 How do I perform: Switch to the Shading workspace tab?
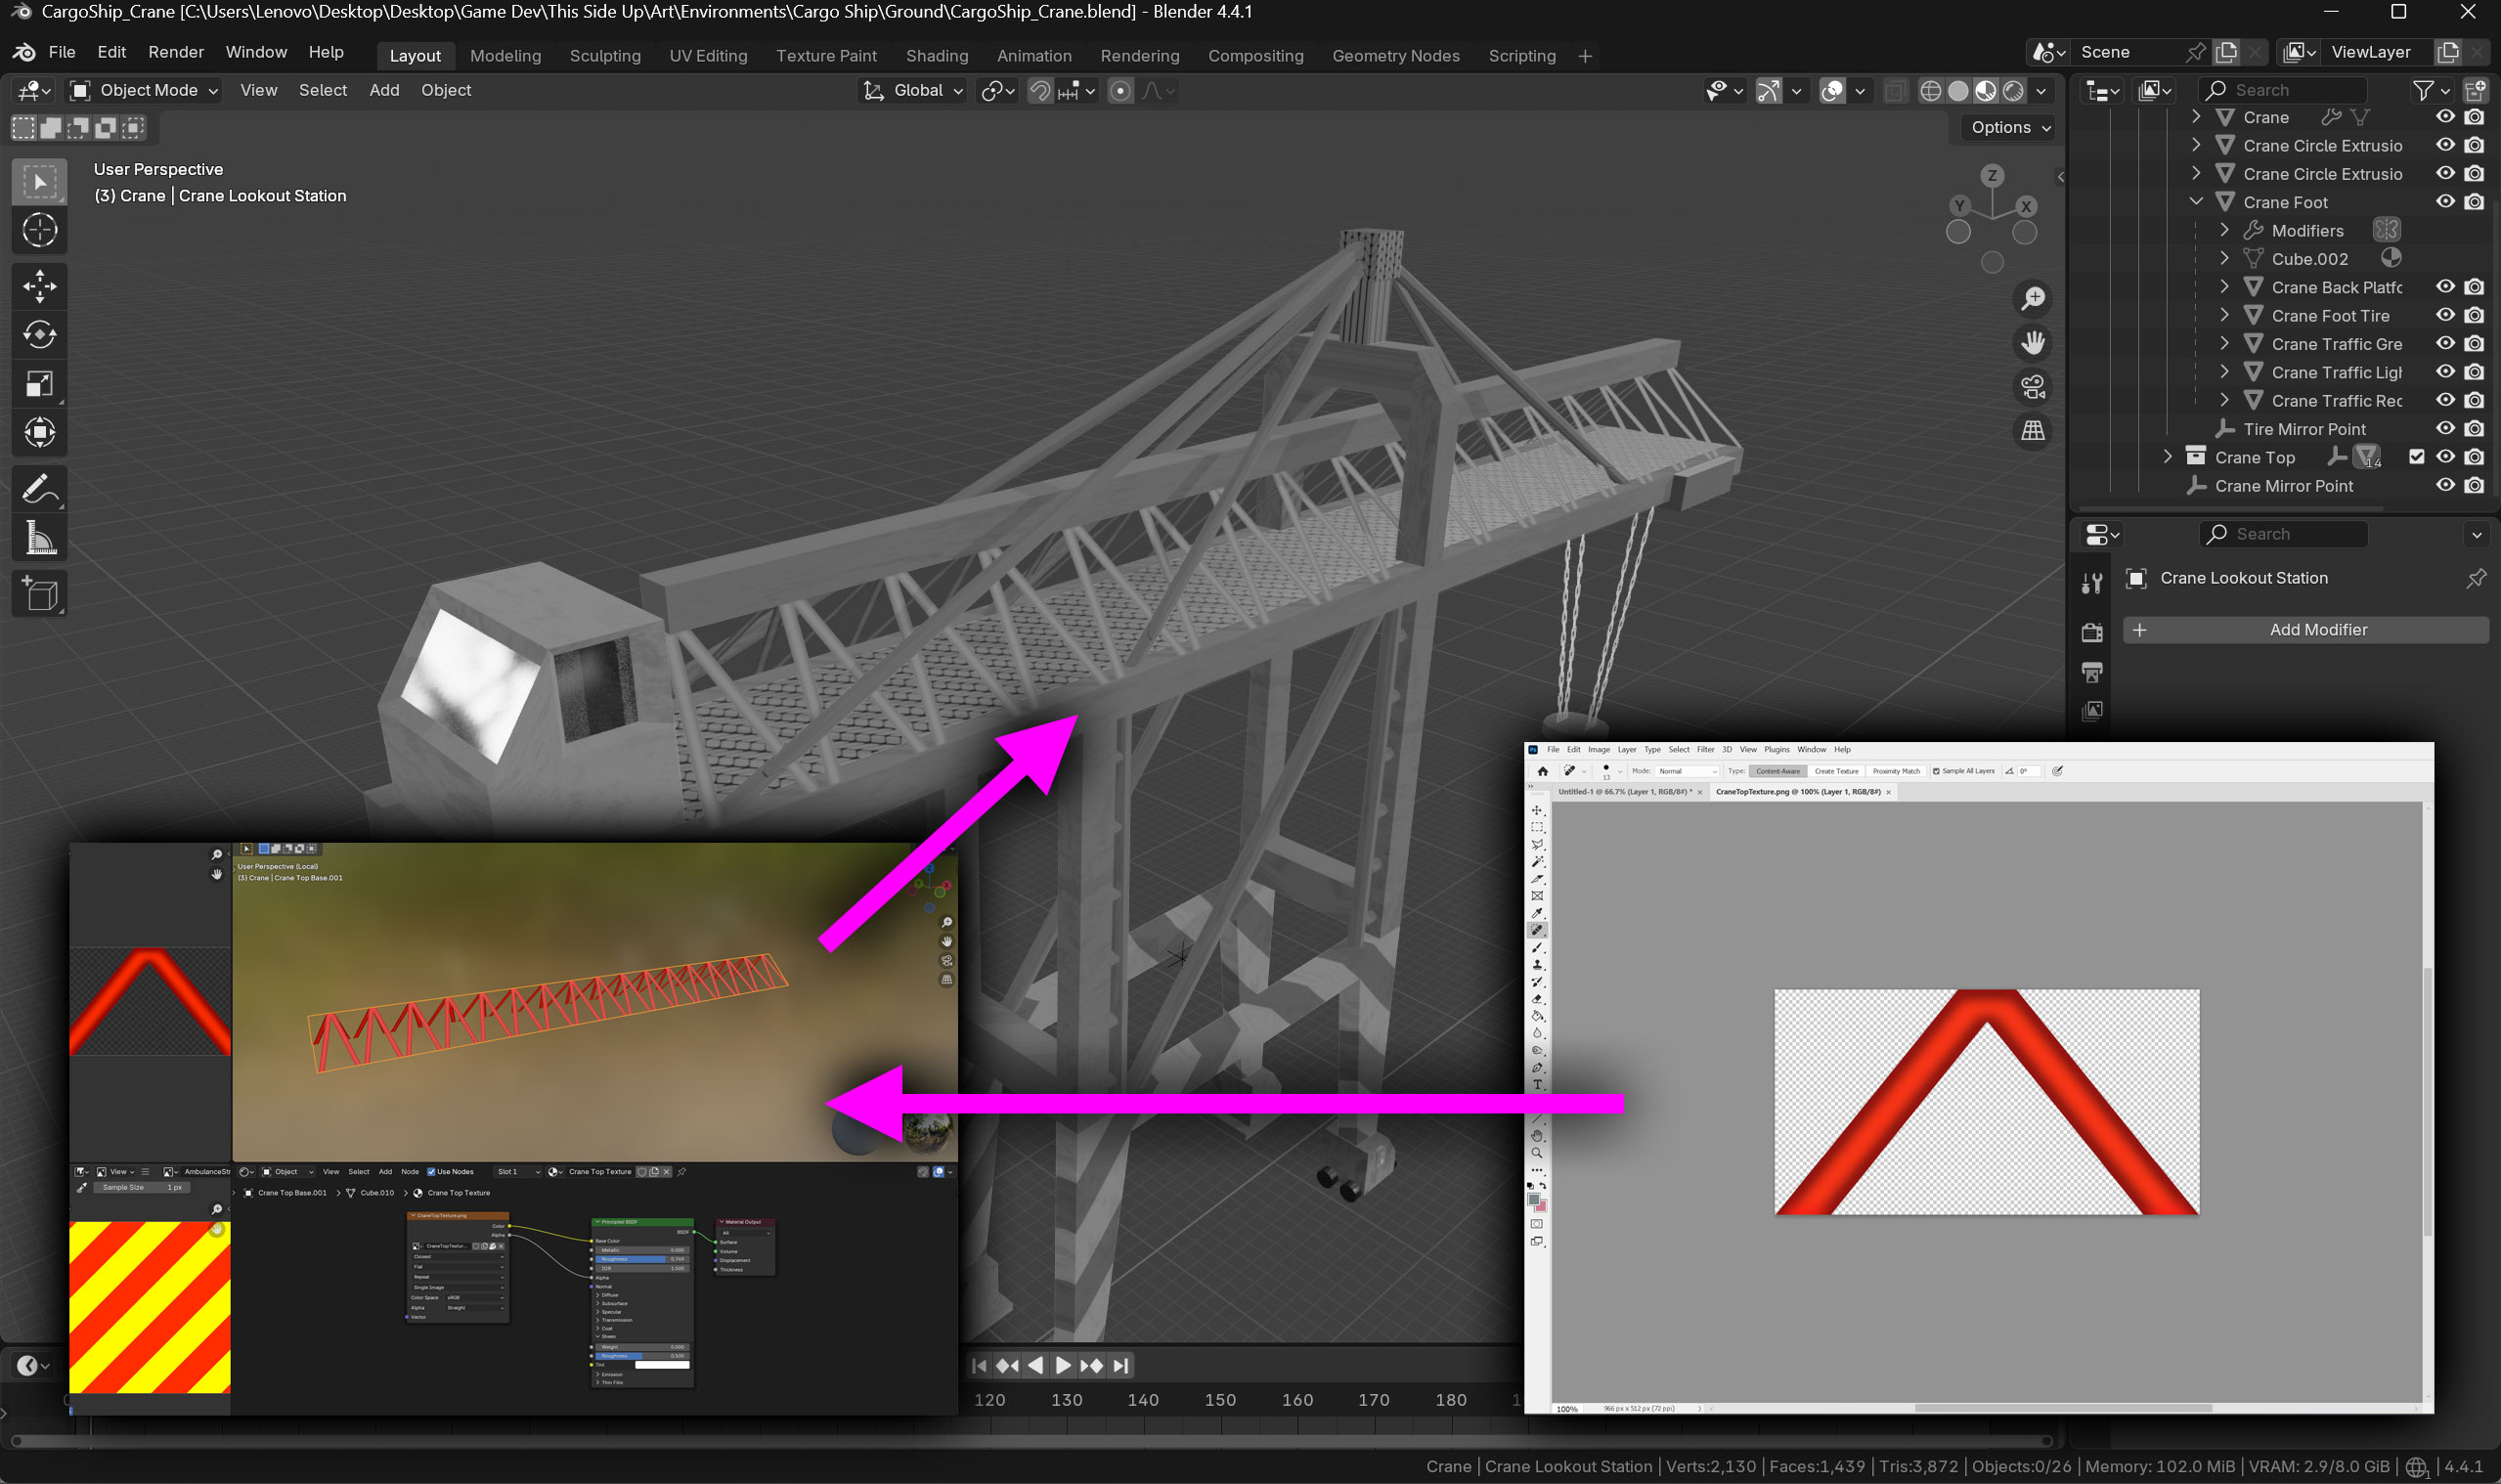point(936,56)
